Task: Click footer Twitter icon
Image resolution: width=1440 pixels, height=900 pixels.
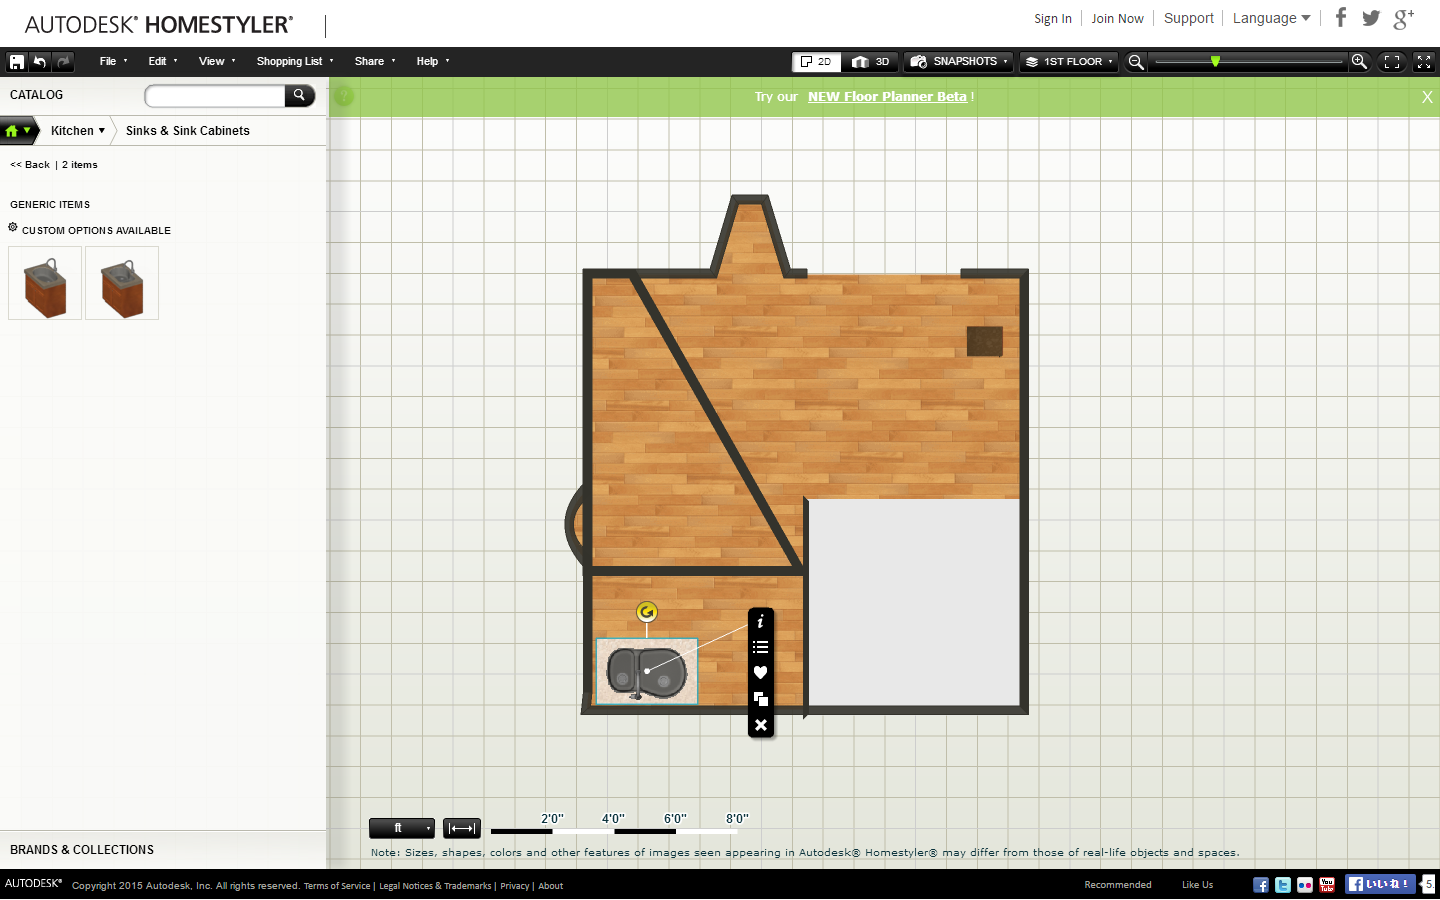Action: [x=1283, y=885]
